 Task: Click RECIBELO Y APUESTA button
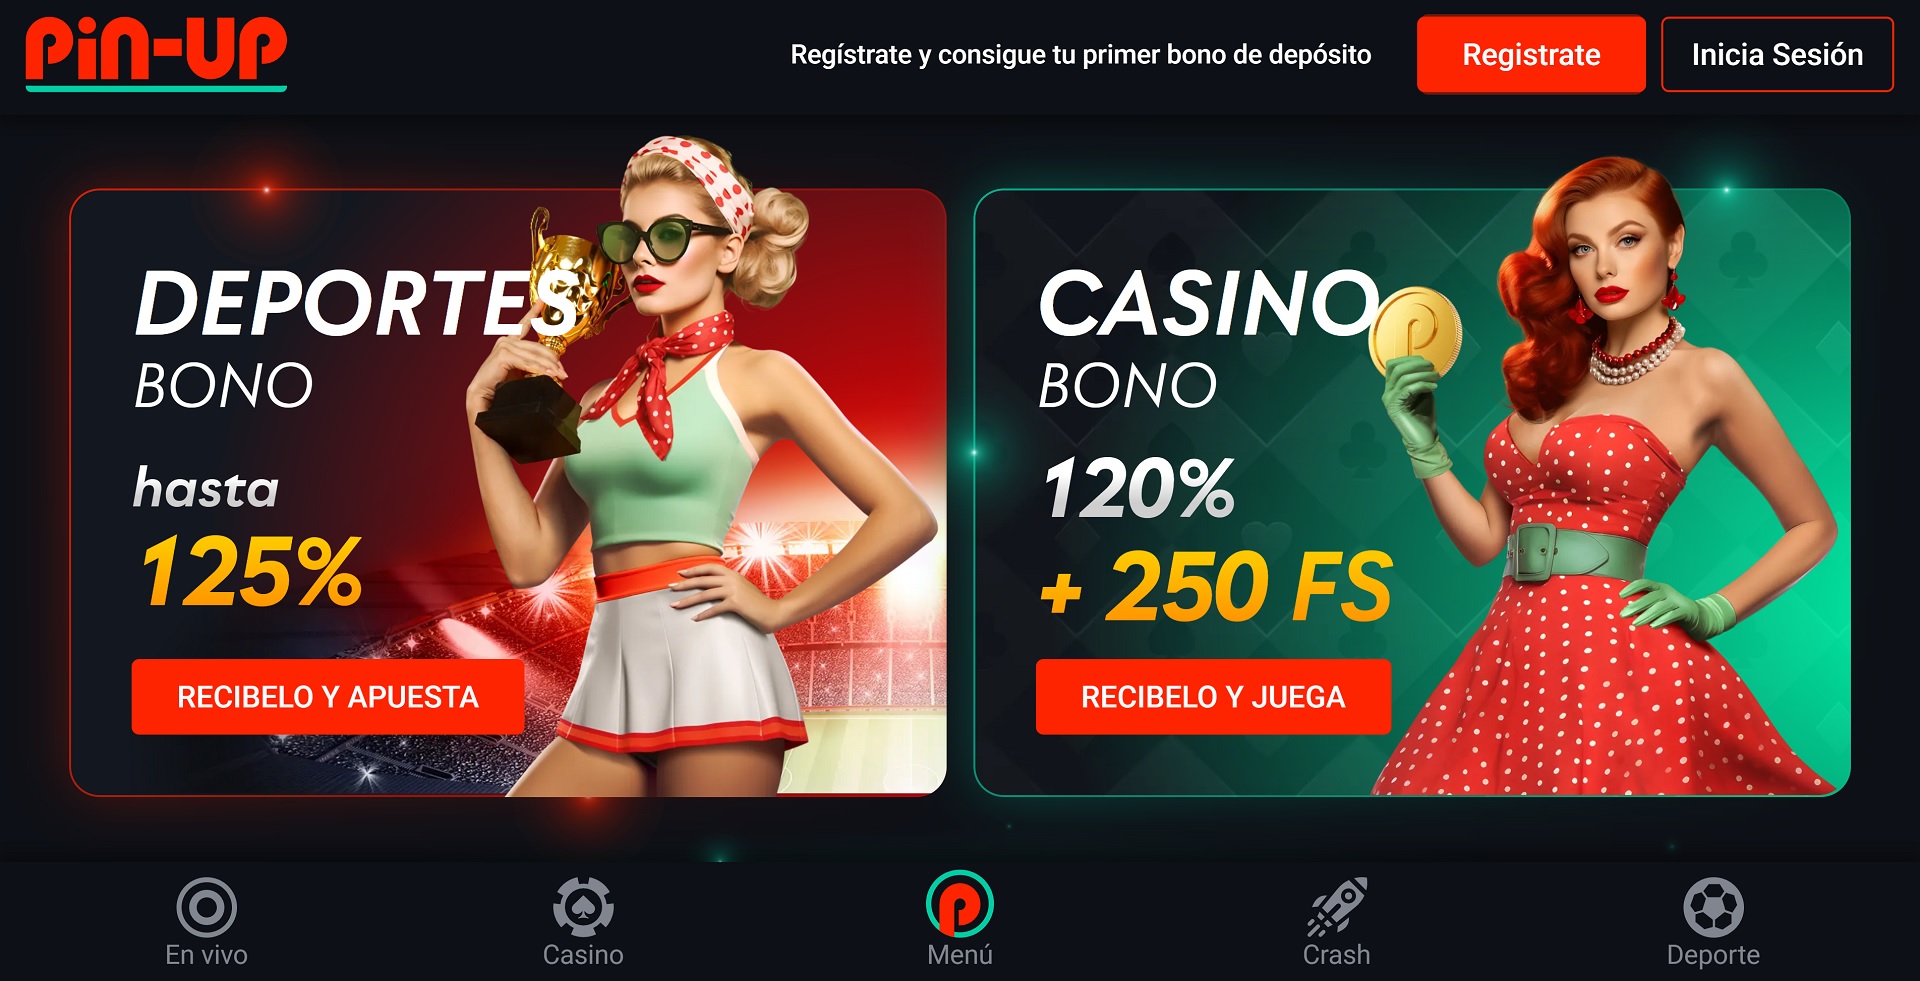[328, 697]
